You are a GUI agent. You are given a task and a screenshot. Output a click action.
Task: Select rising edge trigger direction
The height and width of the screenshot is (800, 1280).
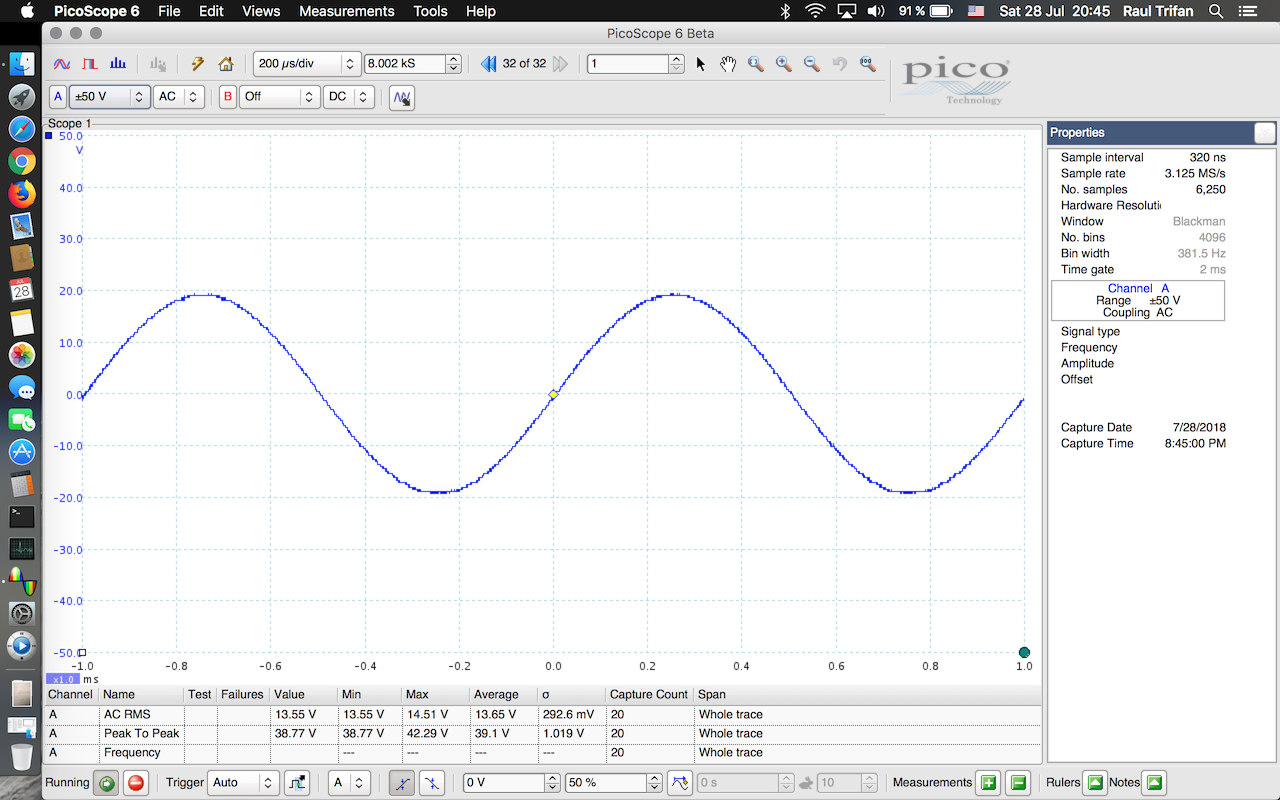(x=401, y=783)
